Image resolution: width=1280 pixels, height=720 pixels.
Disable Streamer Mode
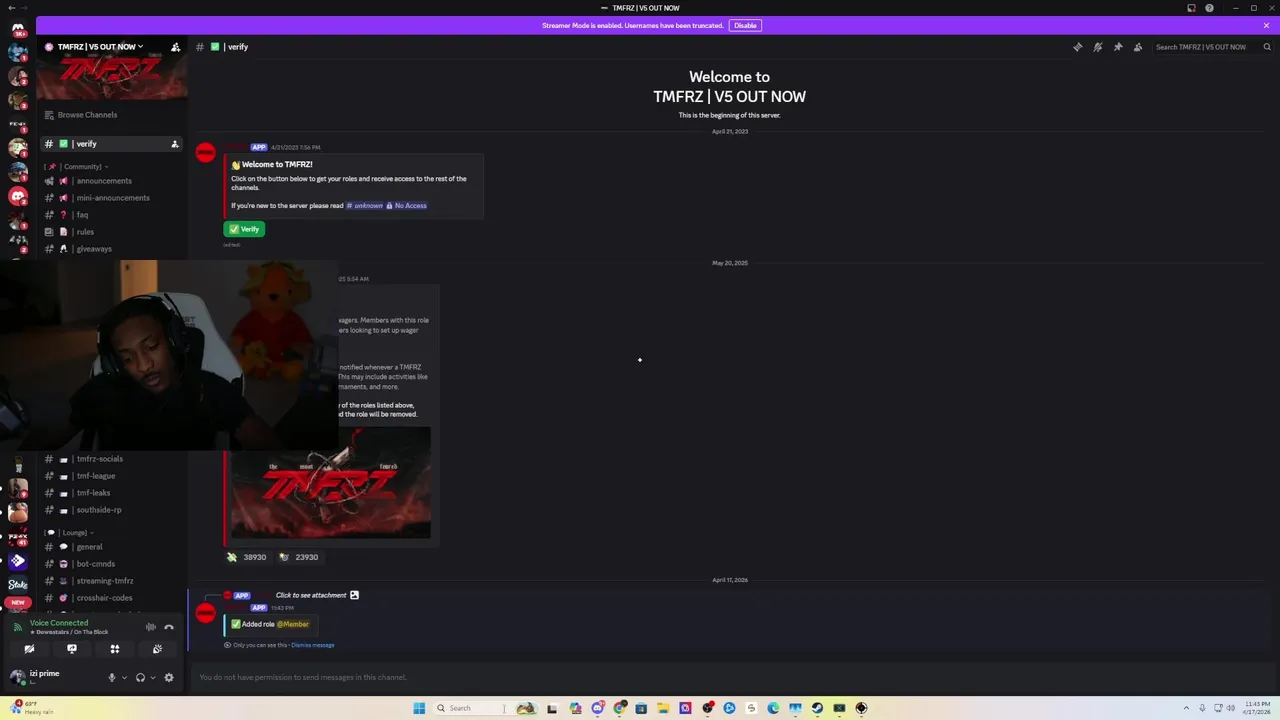pos(745,25)
